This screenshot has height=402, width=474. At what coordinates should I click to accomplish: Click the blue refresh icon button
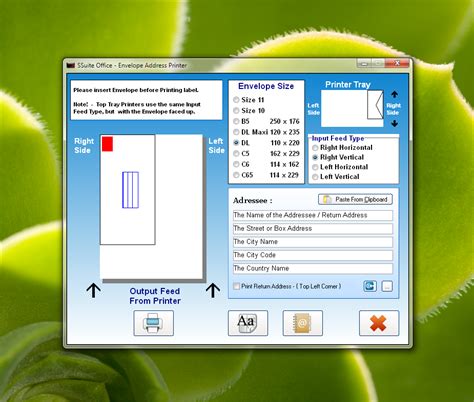point(370,286)
